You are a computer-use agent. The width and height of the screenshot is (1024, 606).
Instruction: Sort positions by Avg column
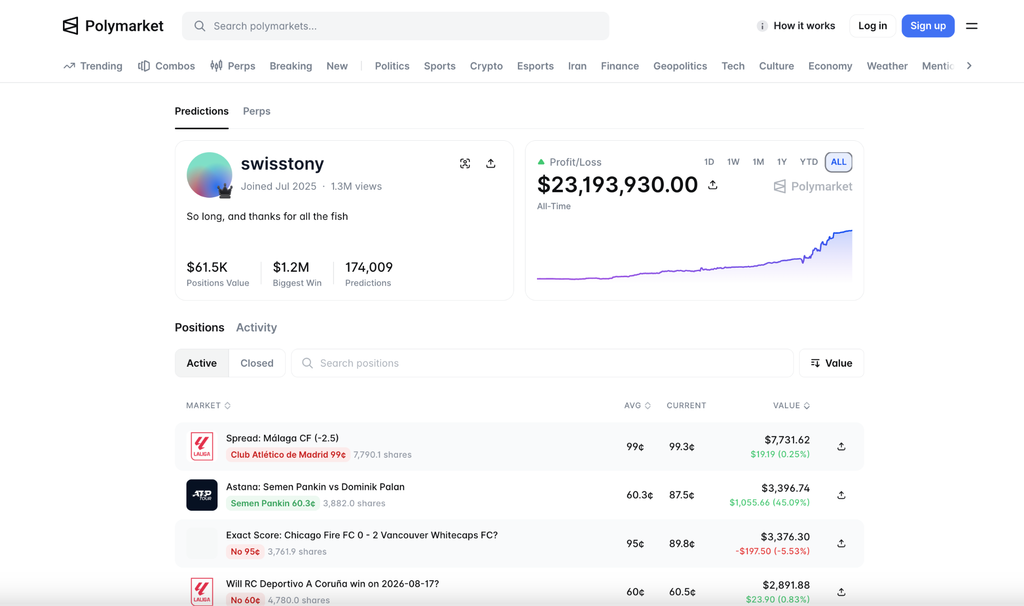click(637, 406)
